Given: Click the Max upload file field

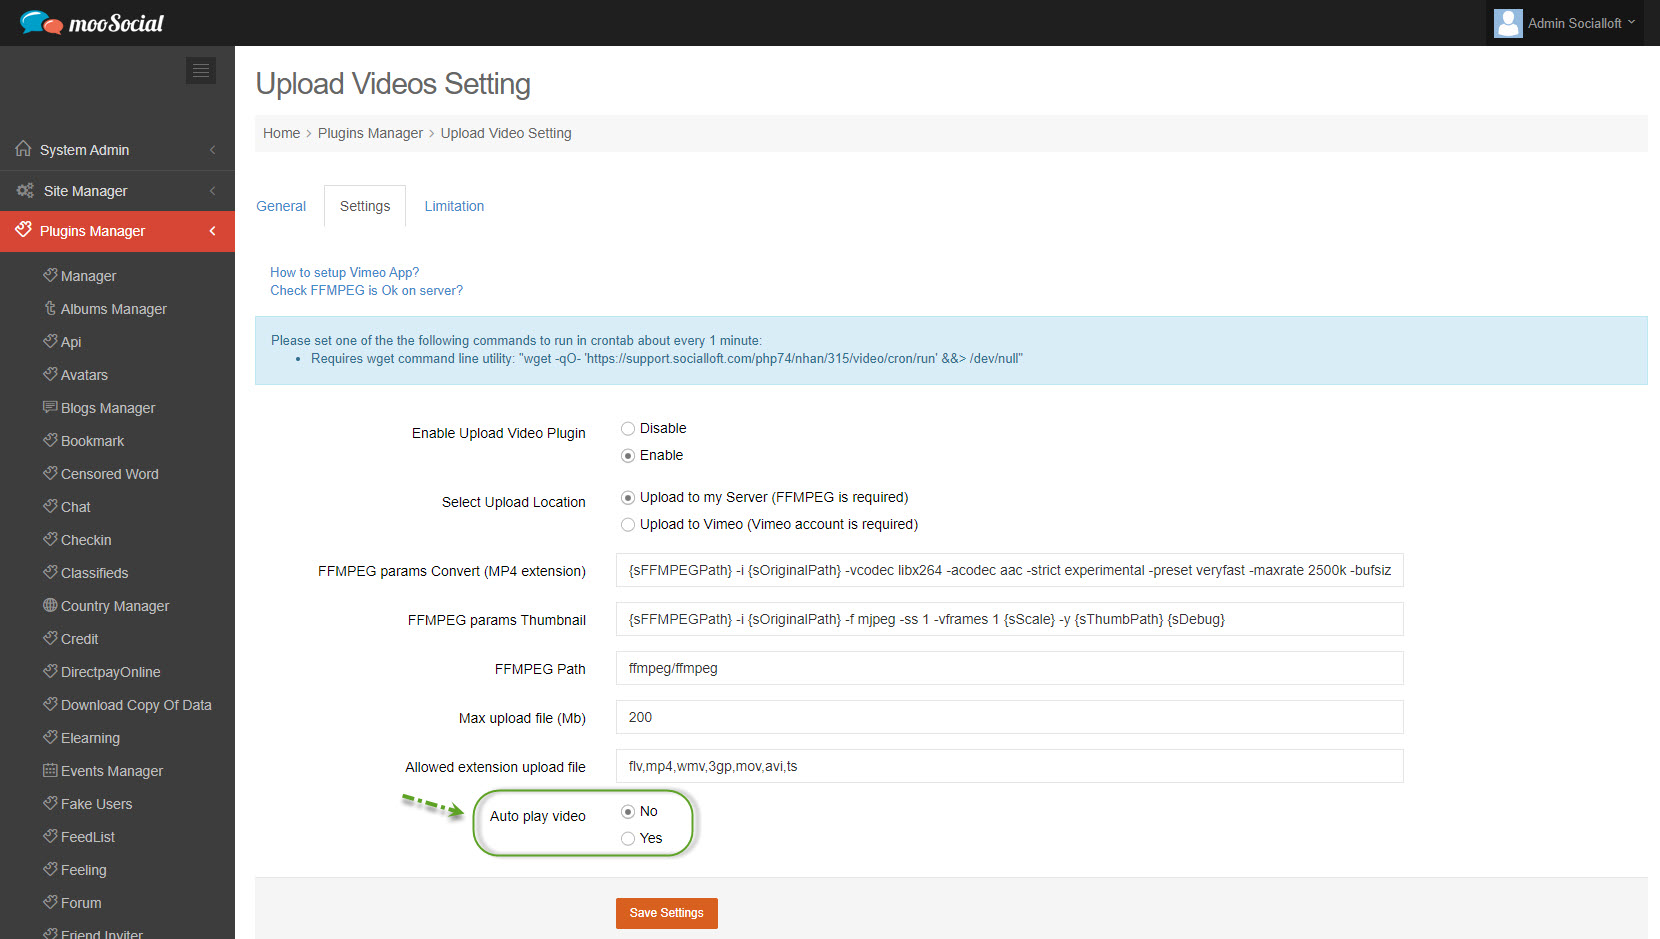Looking at the screenshot, I should [1010, 717].
